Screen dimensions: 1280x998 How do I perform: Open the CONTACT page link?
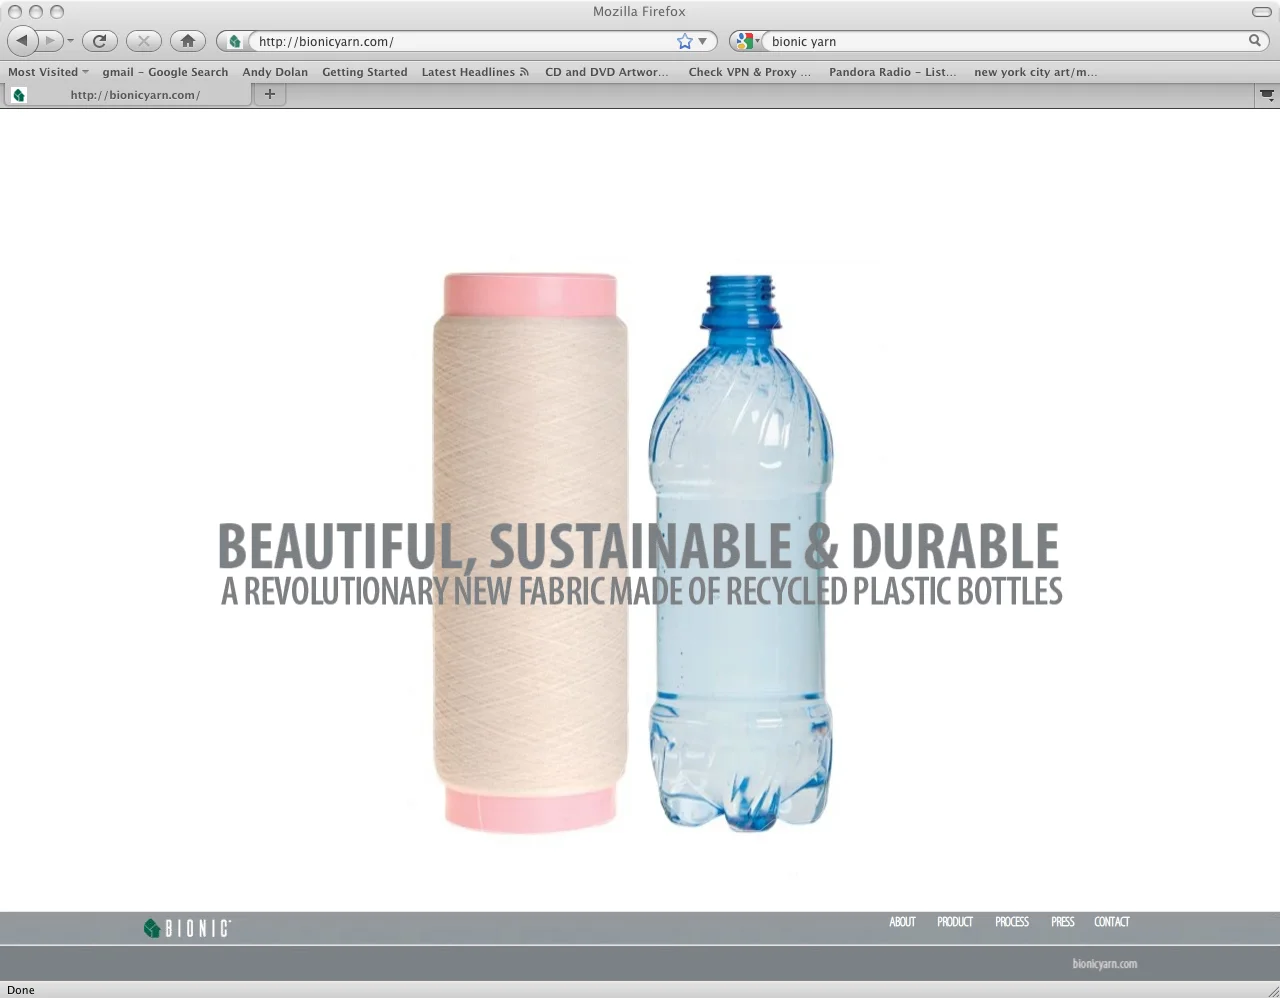point(1112,922)
